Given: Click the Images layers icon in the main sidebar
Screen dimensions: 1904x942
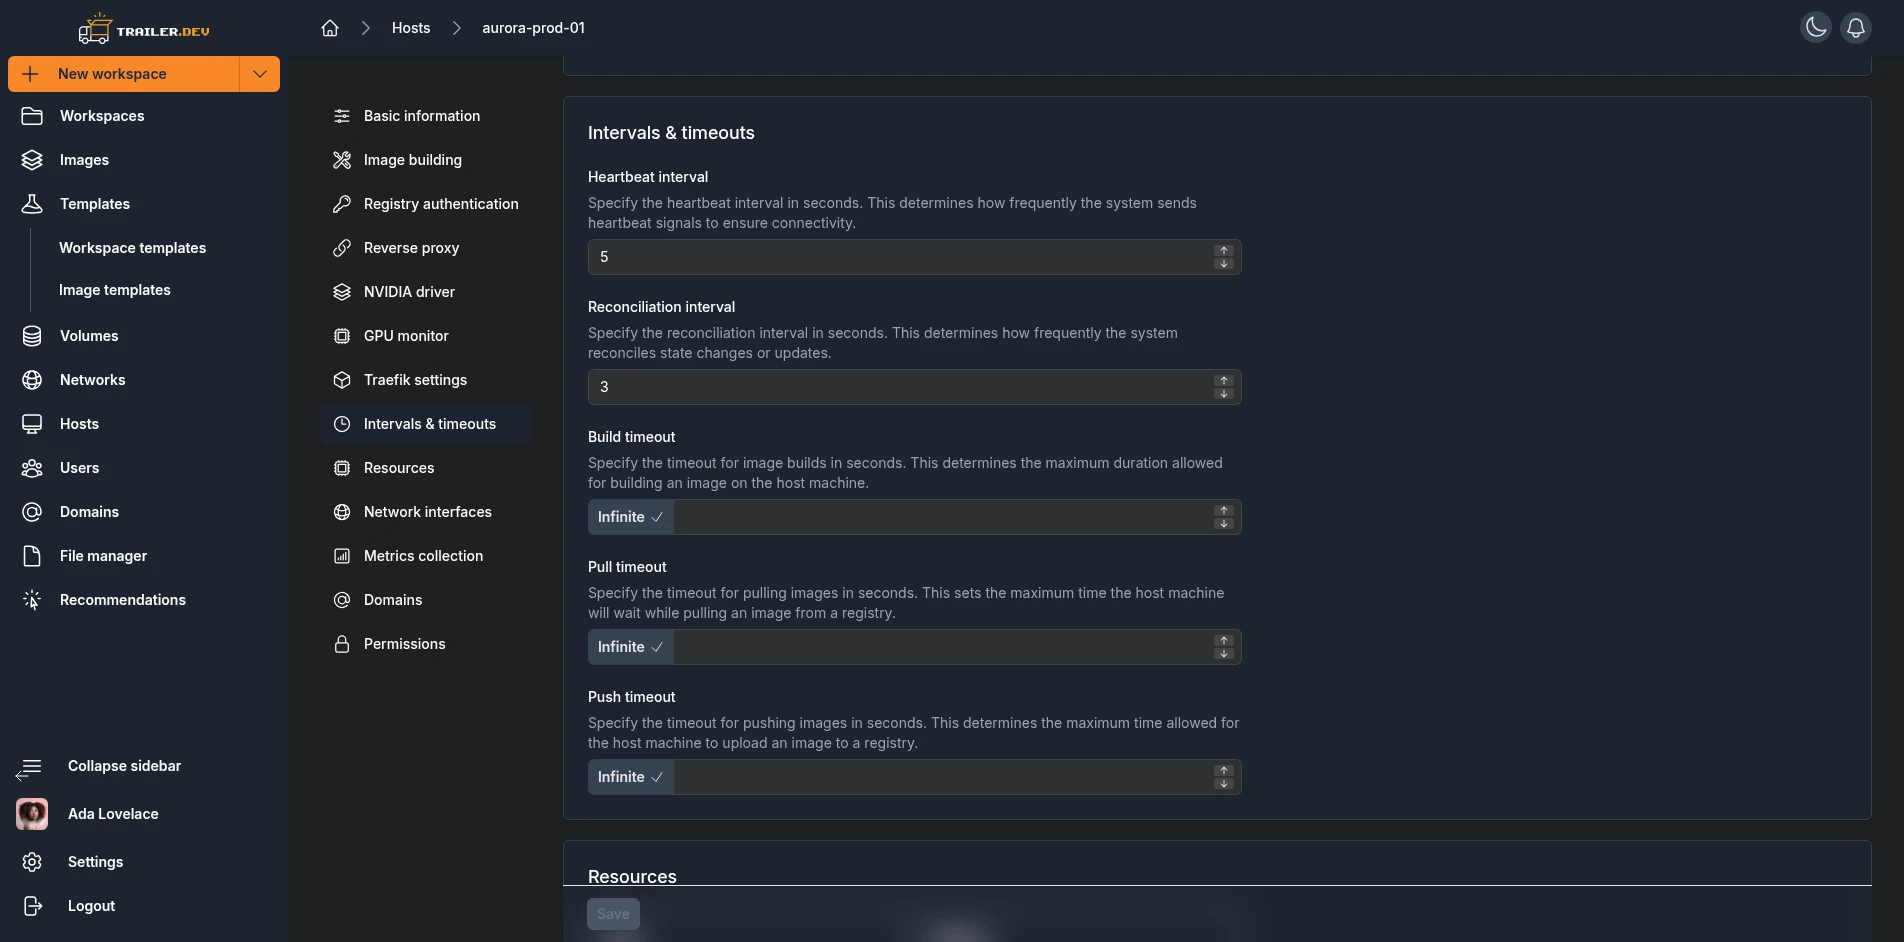Looking at the screenshot, I should (x=32, y=160).
